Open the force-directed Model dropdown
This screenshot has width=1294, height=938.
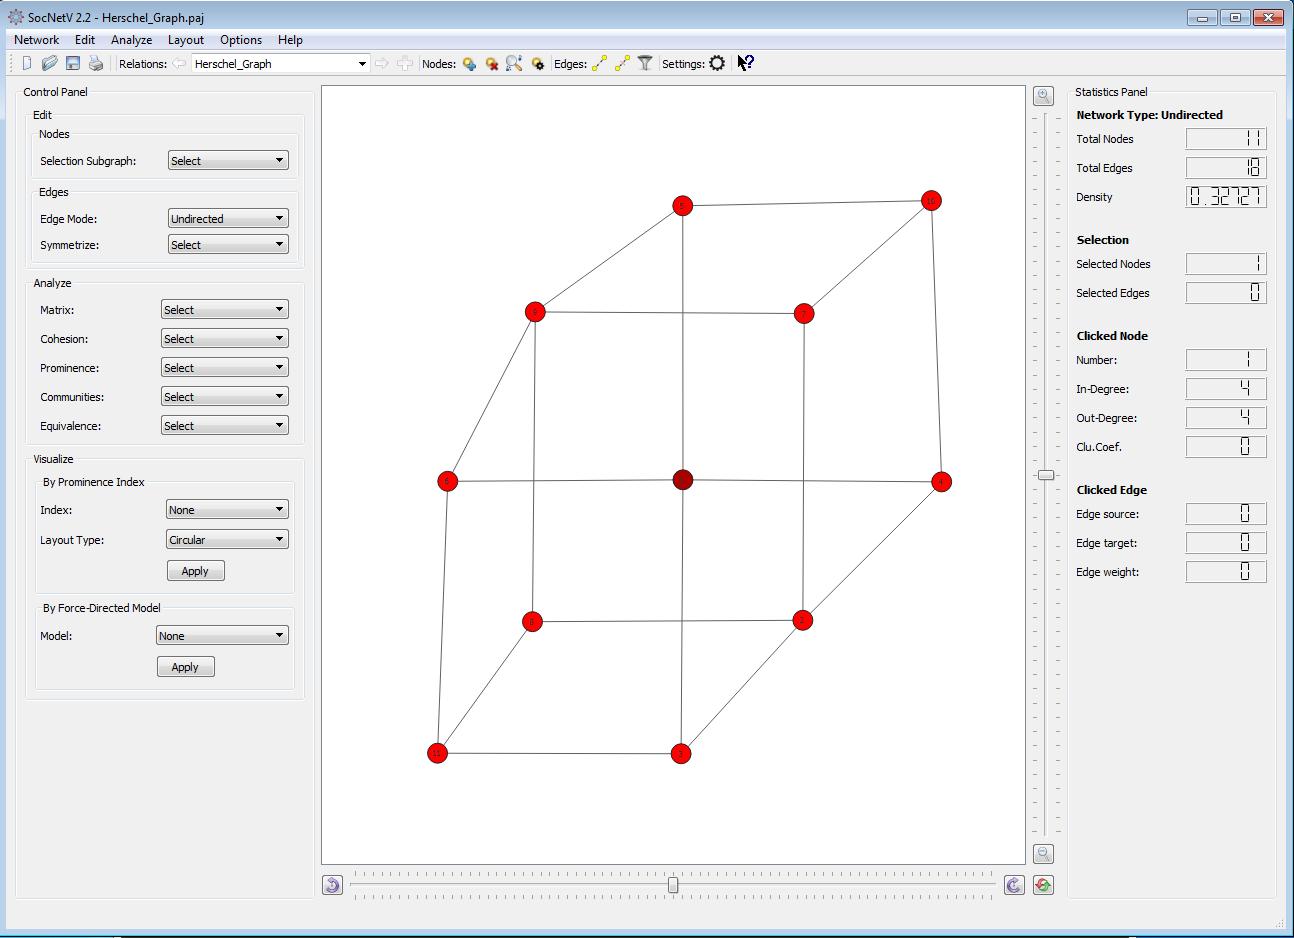[223, 635]
